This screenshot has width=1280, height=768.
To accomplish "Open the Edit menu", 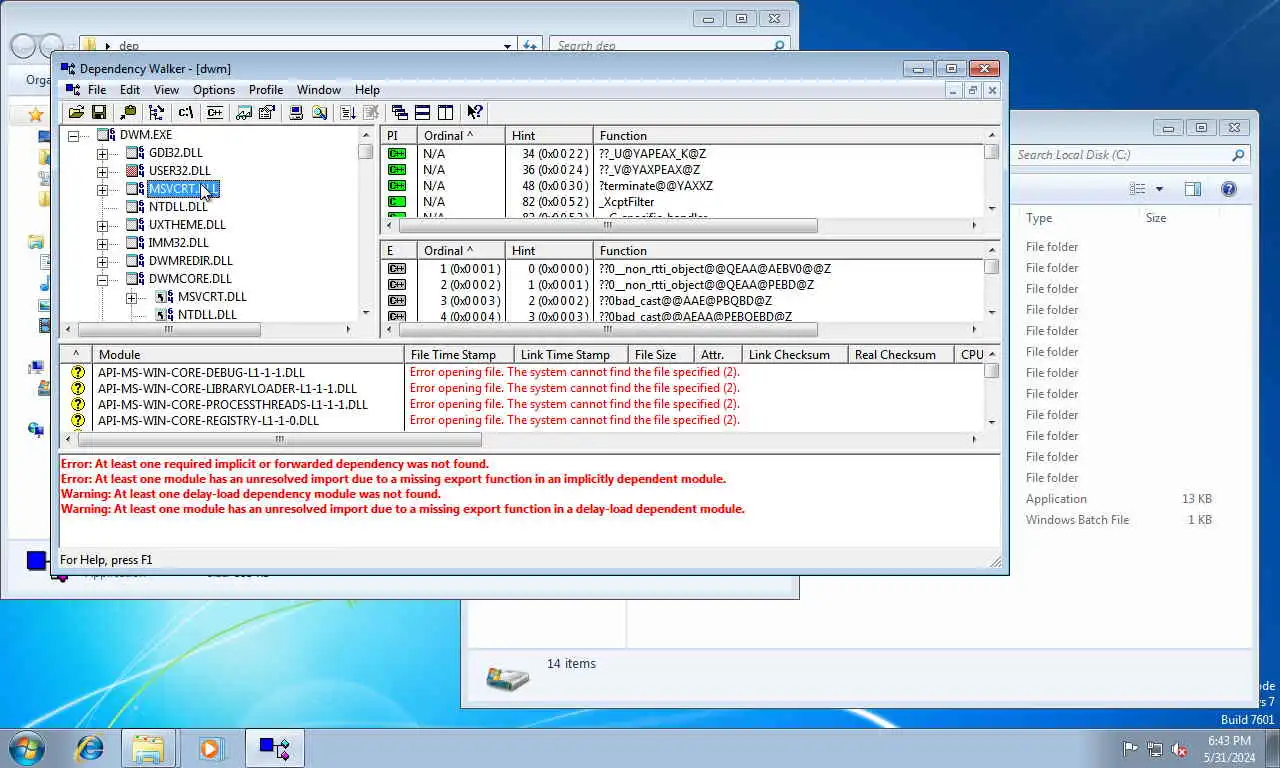I will click(x=130, y=90).
